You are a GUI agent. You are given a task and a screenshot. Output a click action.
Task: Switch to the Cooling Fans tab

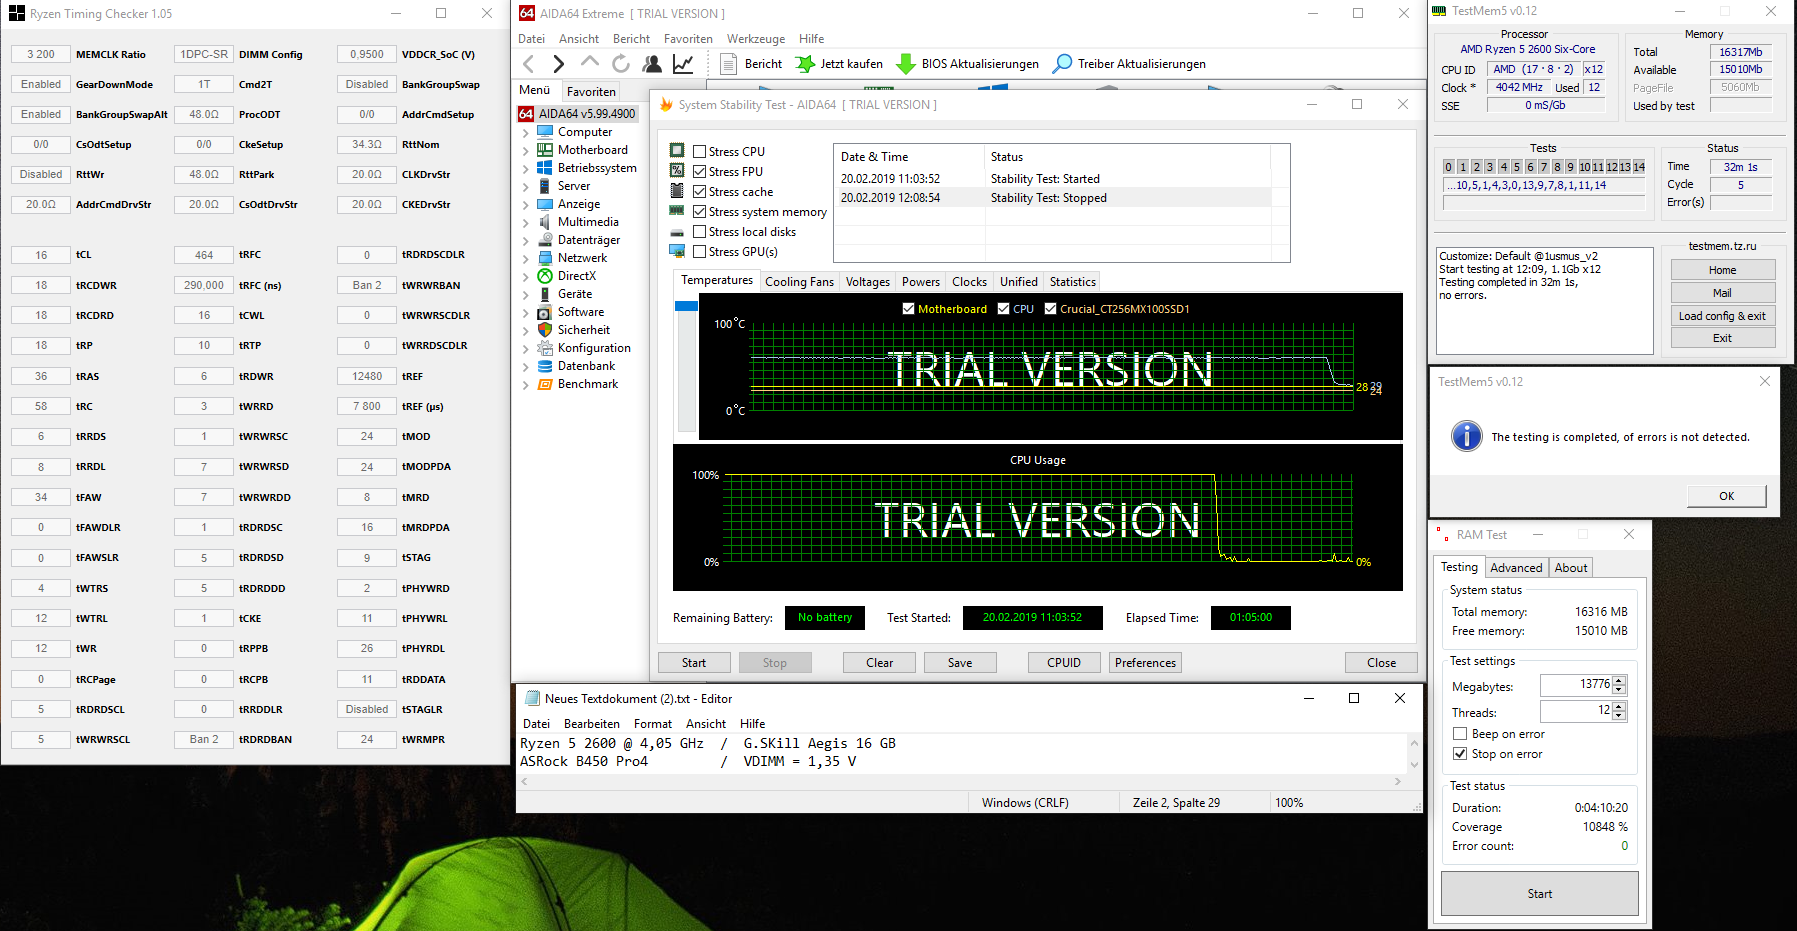pyautogui.click(x=799, y=282)
